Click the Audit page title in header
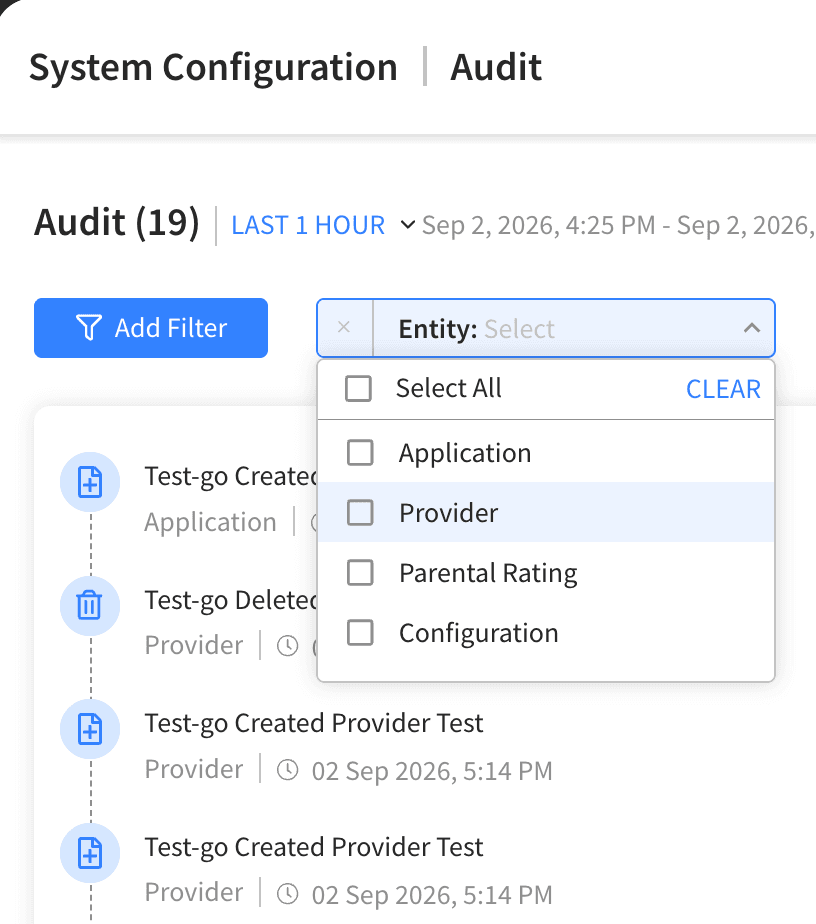816x924 pixels. (x=496, y=67)
